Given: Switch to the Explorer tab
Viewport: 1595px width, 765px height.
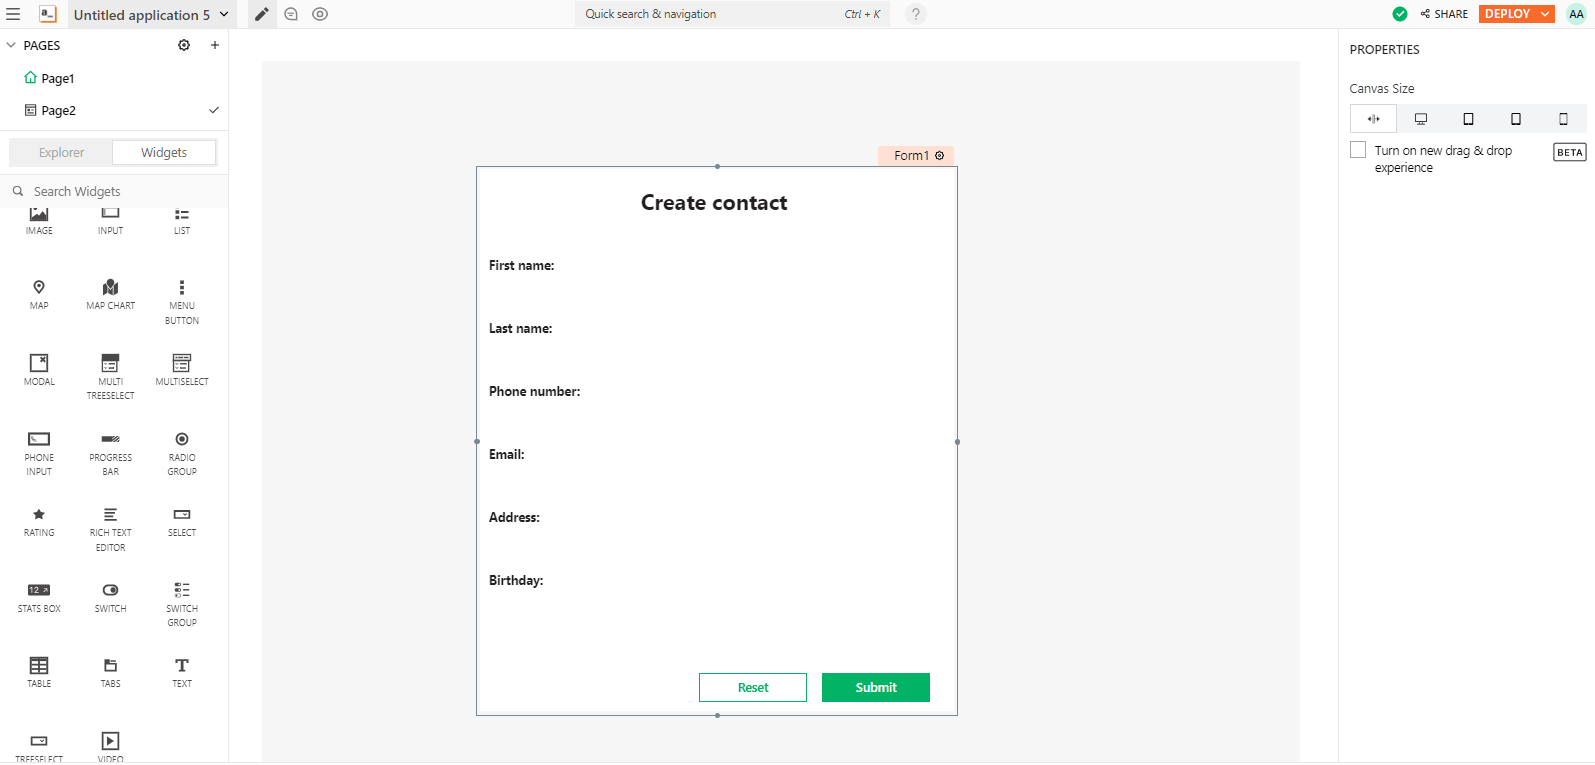Looking at the screenshot, I should pyautogui.click(x=61, y=153).
